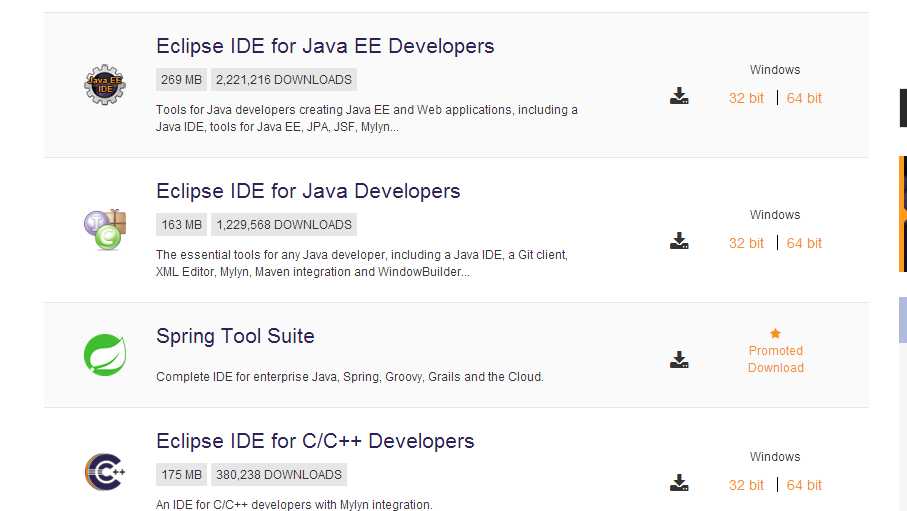Open Eclipse IDE for Java Developers title
The width and height of the screenshot is (907, 511).
click(308, 191)
